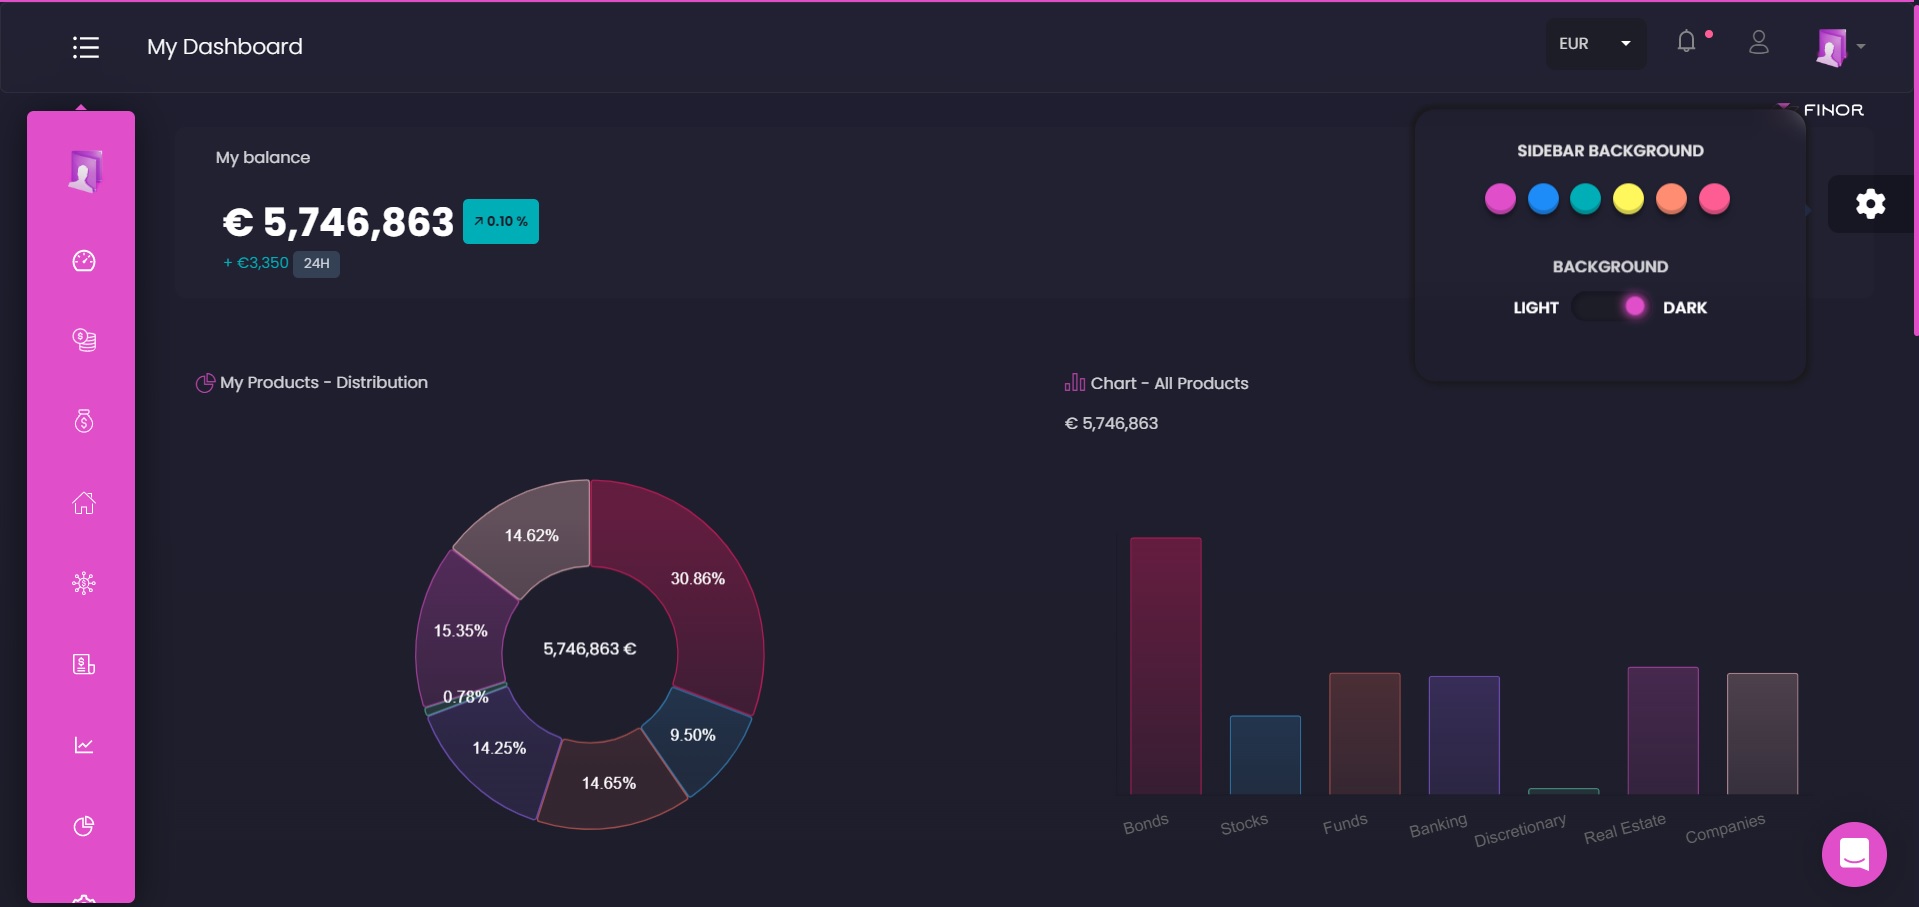Select the blue sidebar background color
Image resolution: width=1919 pixels, height=907 pixels.
1543,198
